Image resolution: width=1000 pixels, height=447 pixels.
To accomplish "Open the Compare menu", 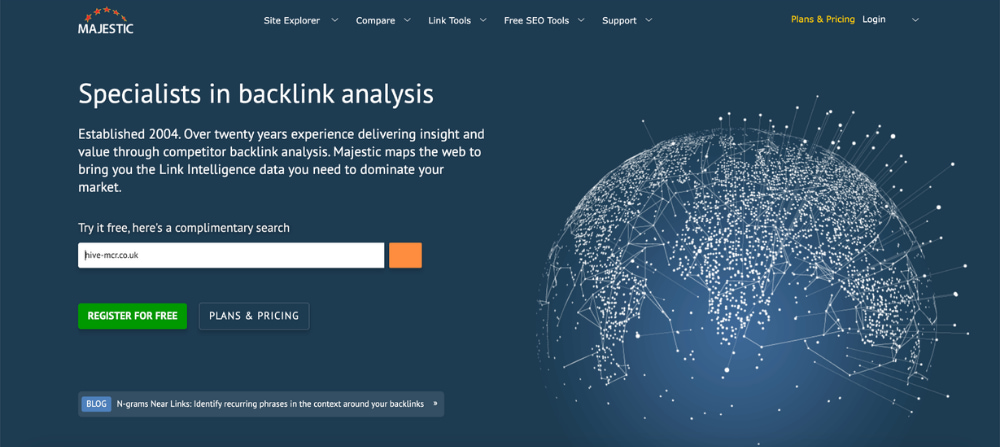I will tap(375, 20).
